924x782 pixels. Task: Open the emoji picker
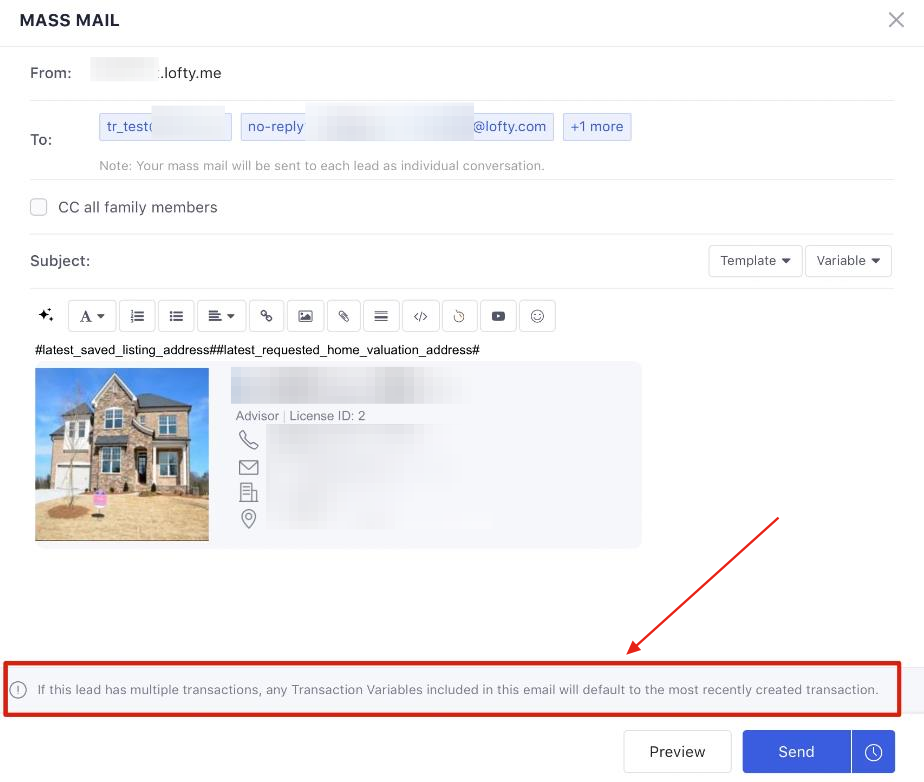click(537, 316)
